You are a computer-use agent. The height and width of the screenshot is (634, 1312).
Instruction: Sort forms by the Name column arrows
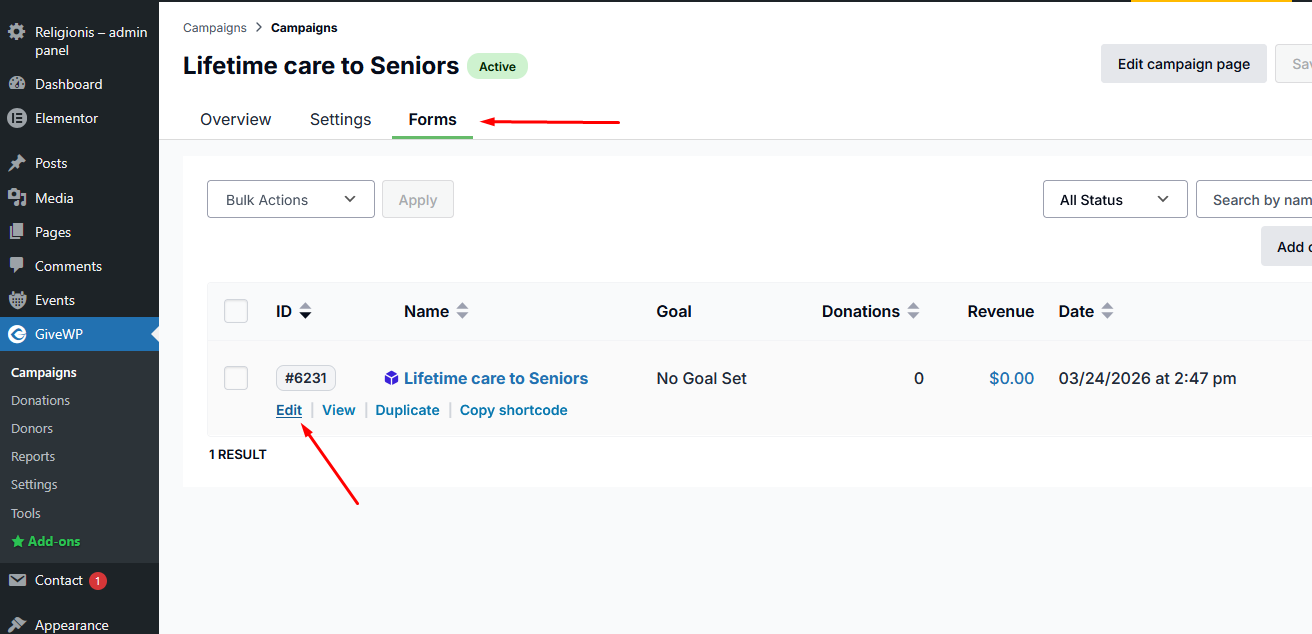point(462,311)
